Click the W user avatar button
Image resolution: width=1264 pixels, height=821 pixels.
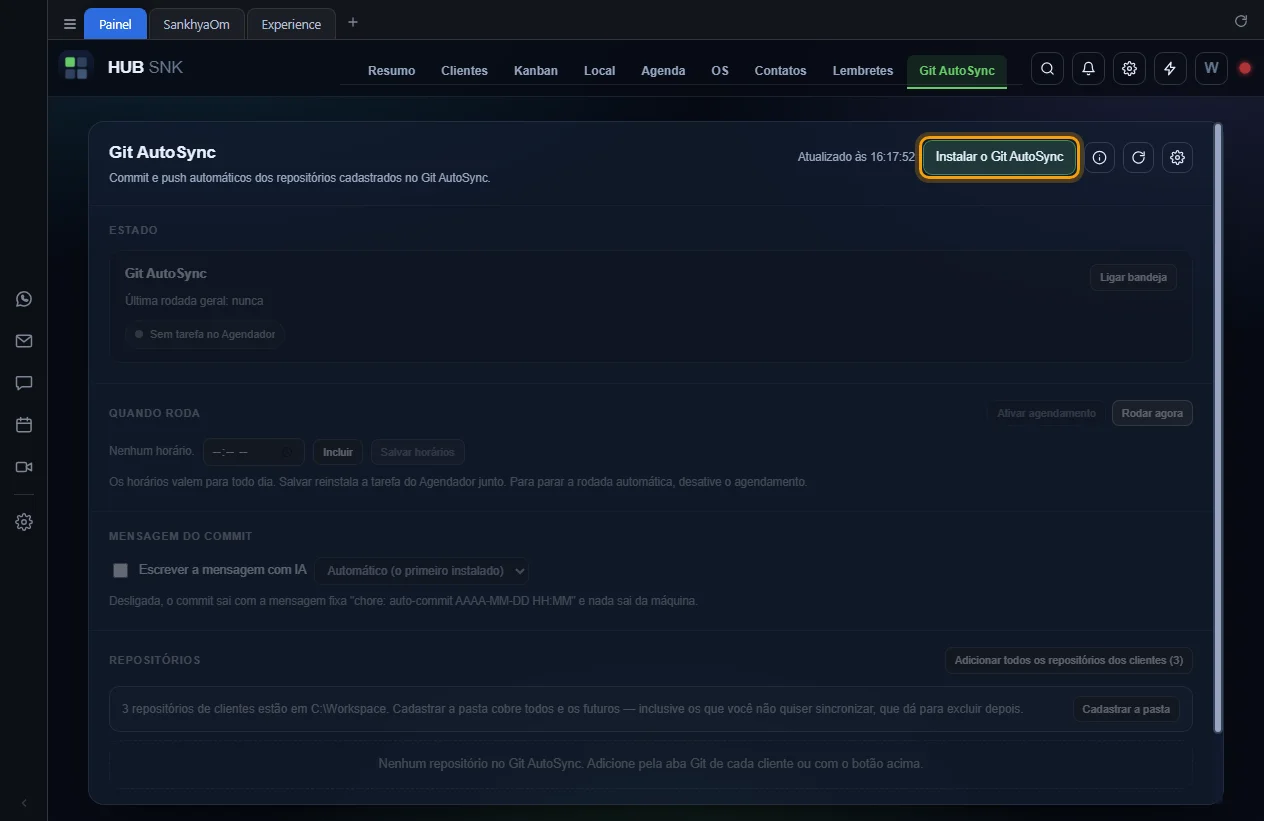tap(1211, 69)
